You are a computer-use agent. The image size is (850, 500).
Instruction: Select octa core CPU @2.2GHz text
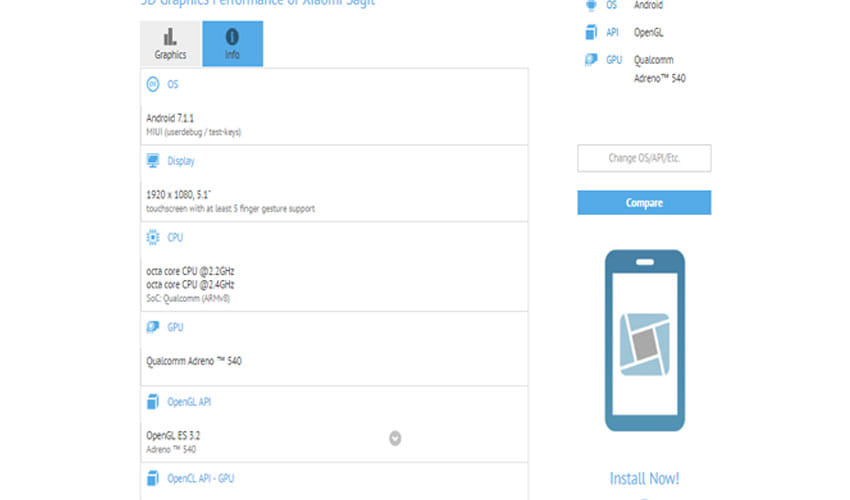[x=190, y=271]
